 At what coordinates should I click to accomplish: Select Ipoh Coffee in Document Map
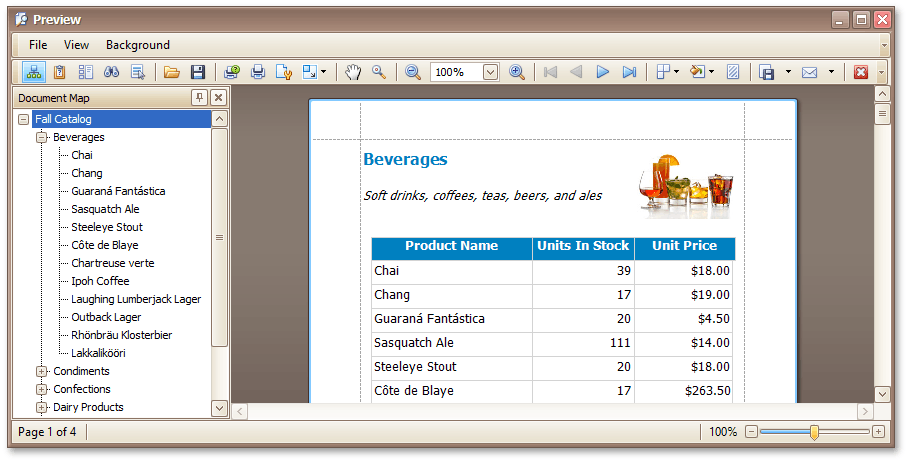100,281
